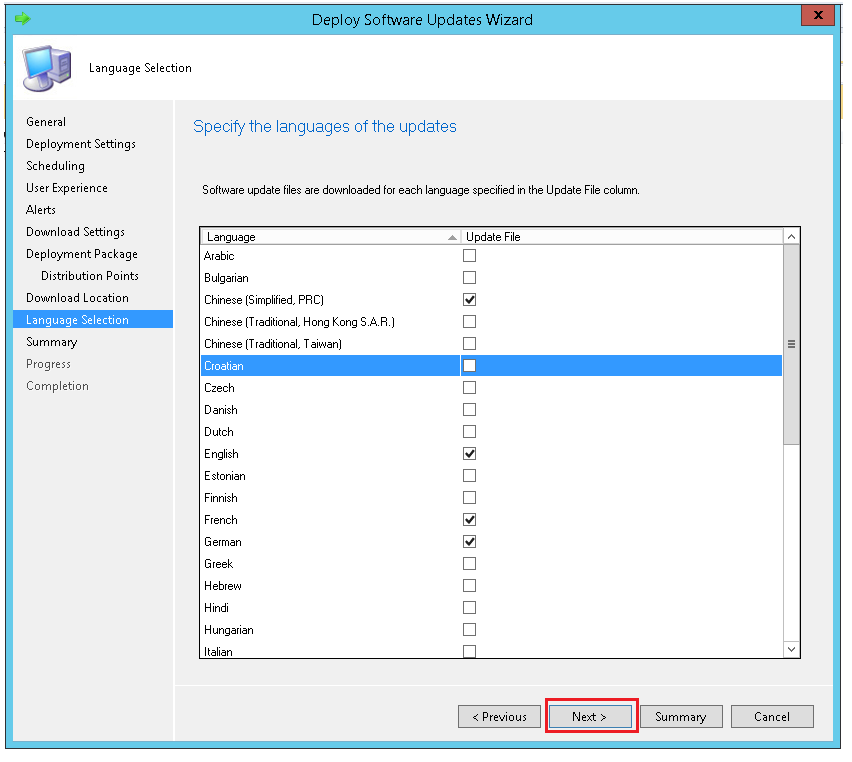This screenshot has width=852, height=762.
Task: Click the scrollbar down arrow
Action: (791, 649)
